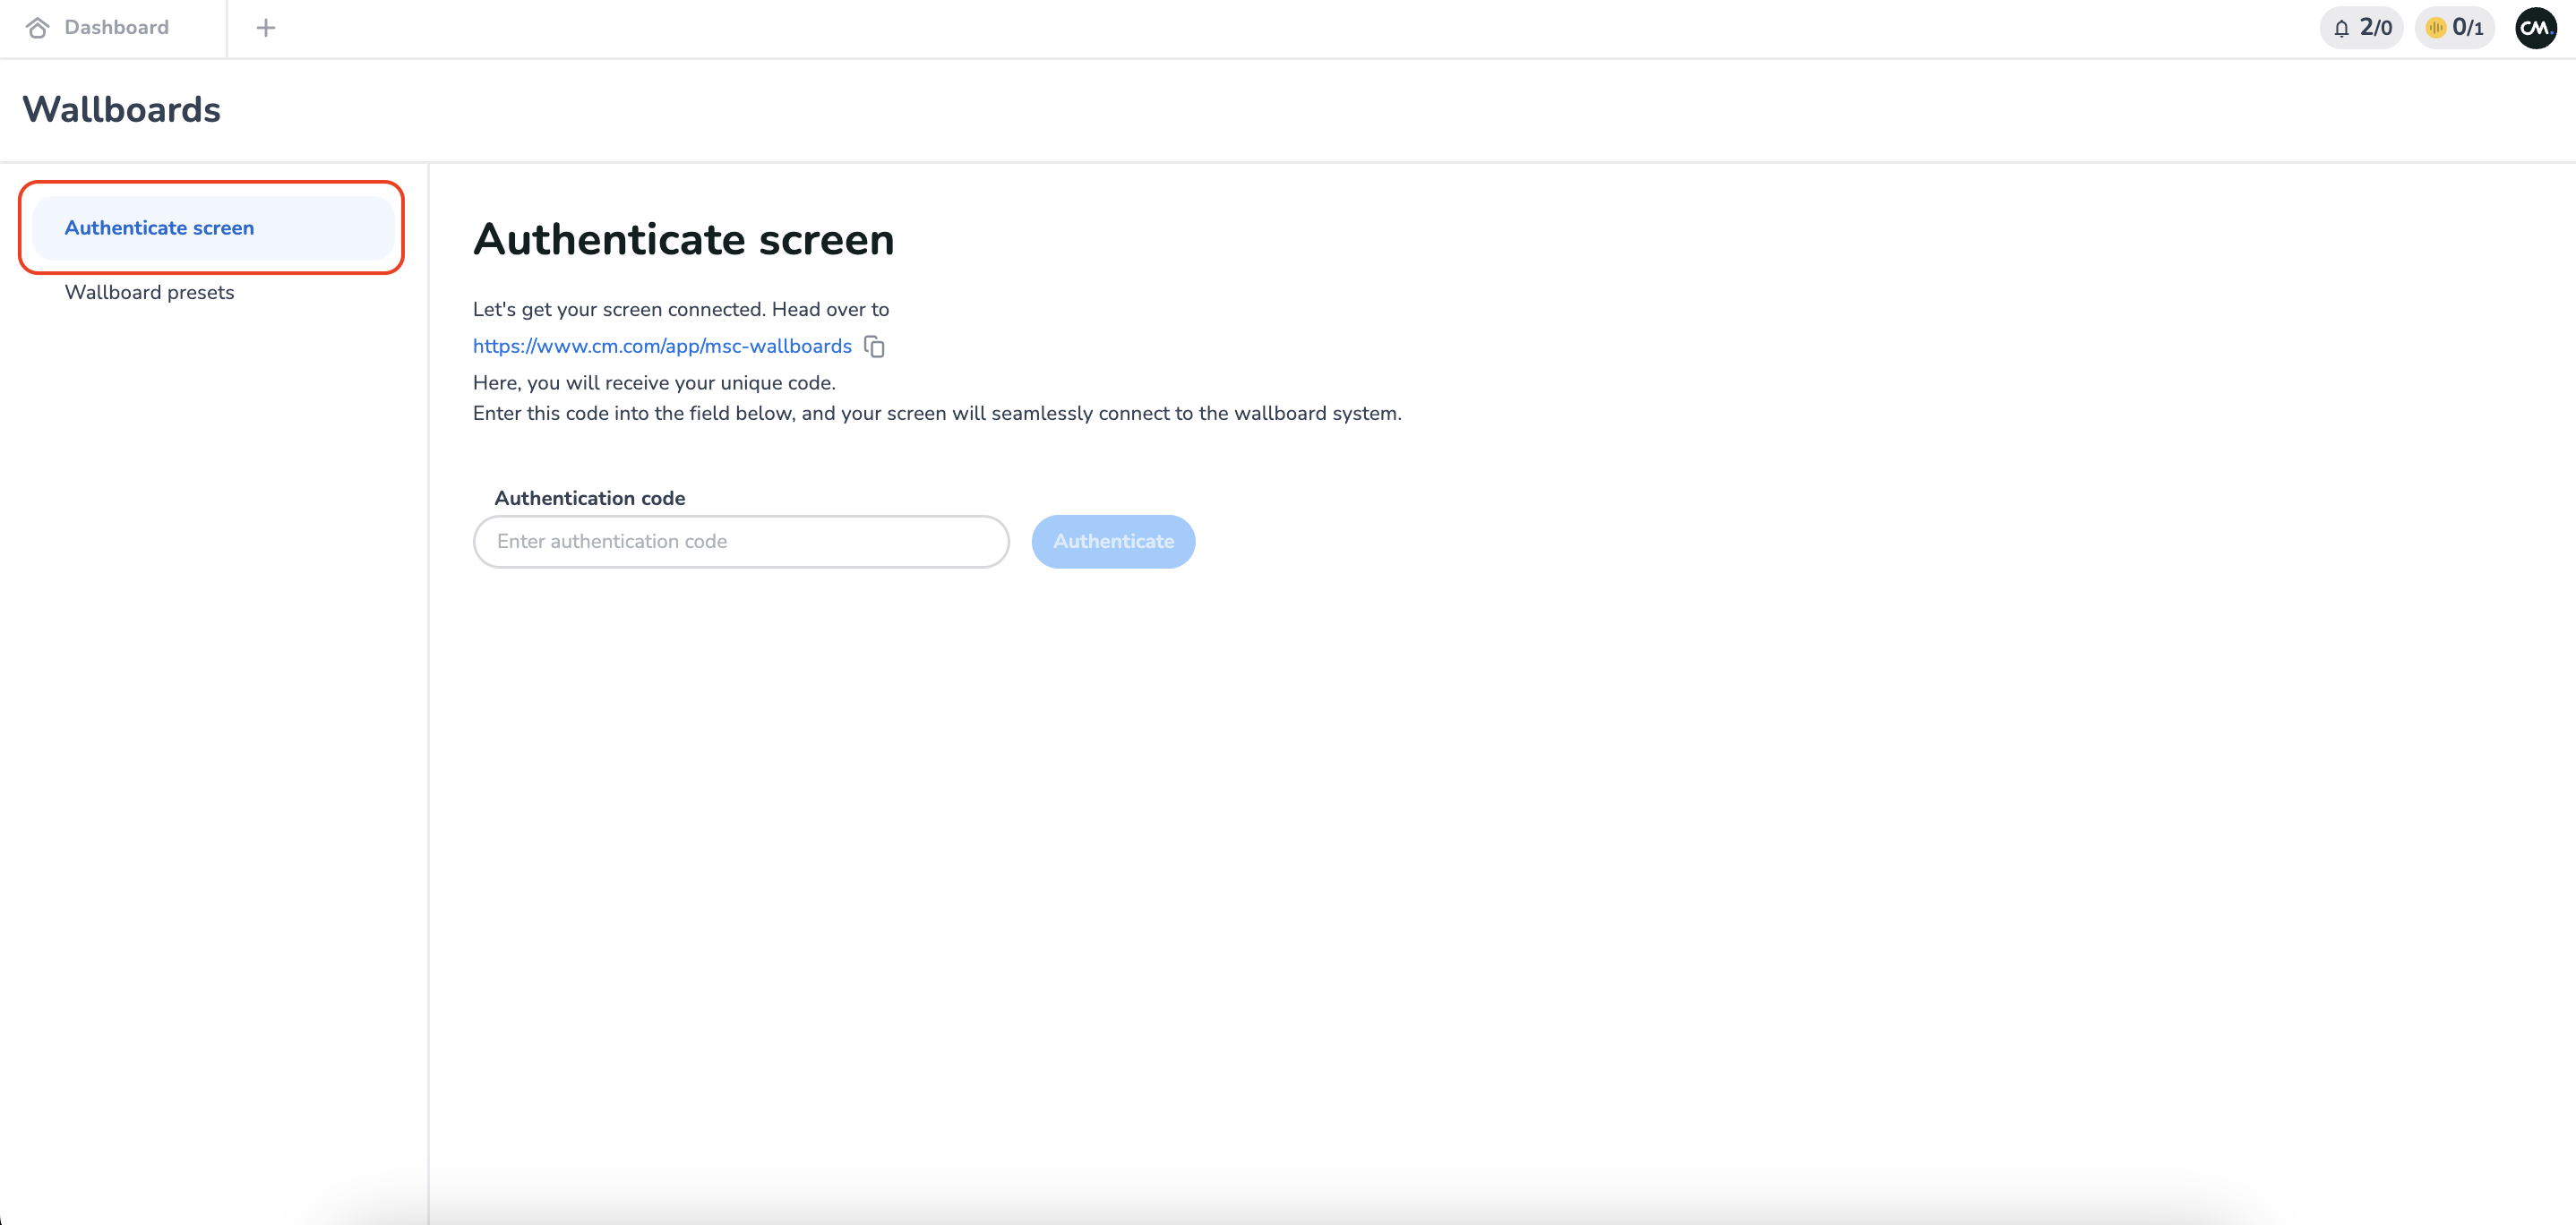Image resolution: width=2576 pixels, height=1225 pixels.
Task: Click the Authentication code field label
Action: click(x=590, y=498)
